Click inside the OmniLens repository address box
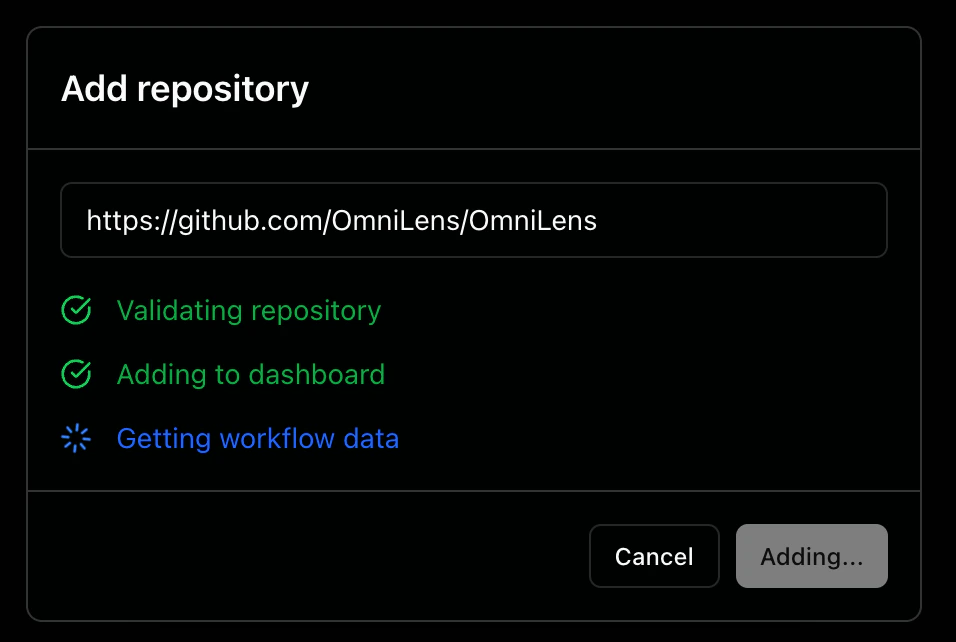The image size is (956, 642). [474, 220]
